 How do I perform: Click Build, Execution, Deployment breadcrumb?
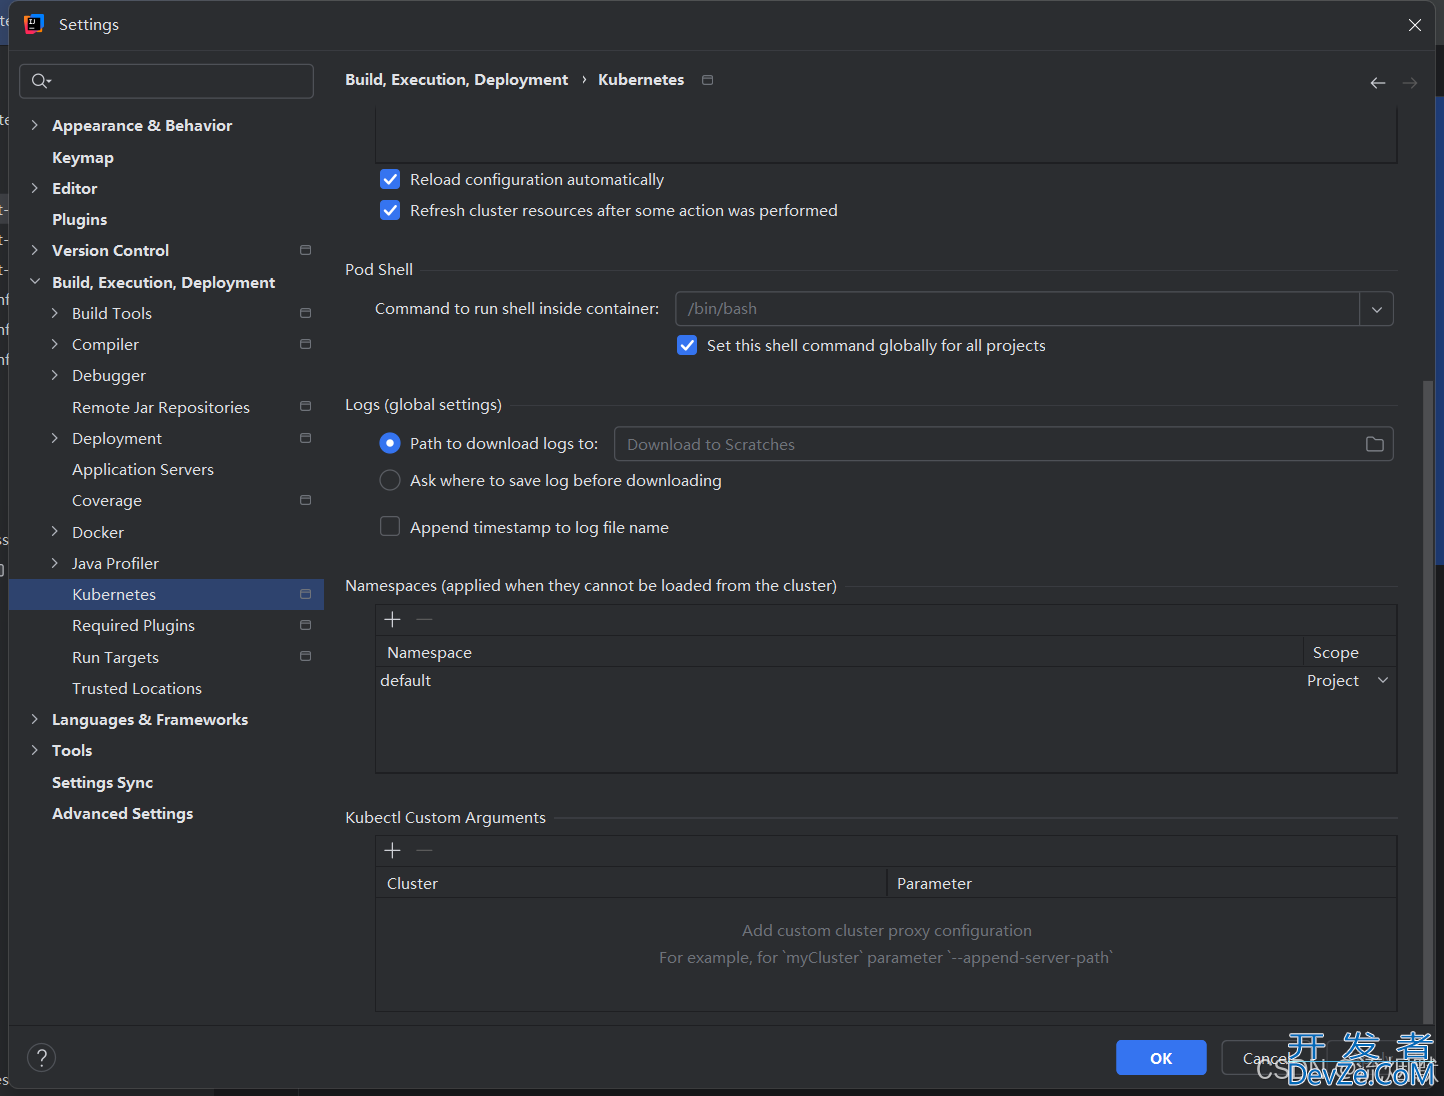coord(457,80)
